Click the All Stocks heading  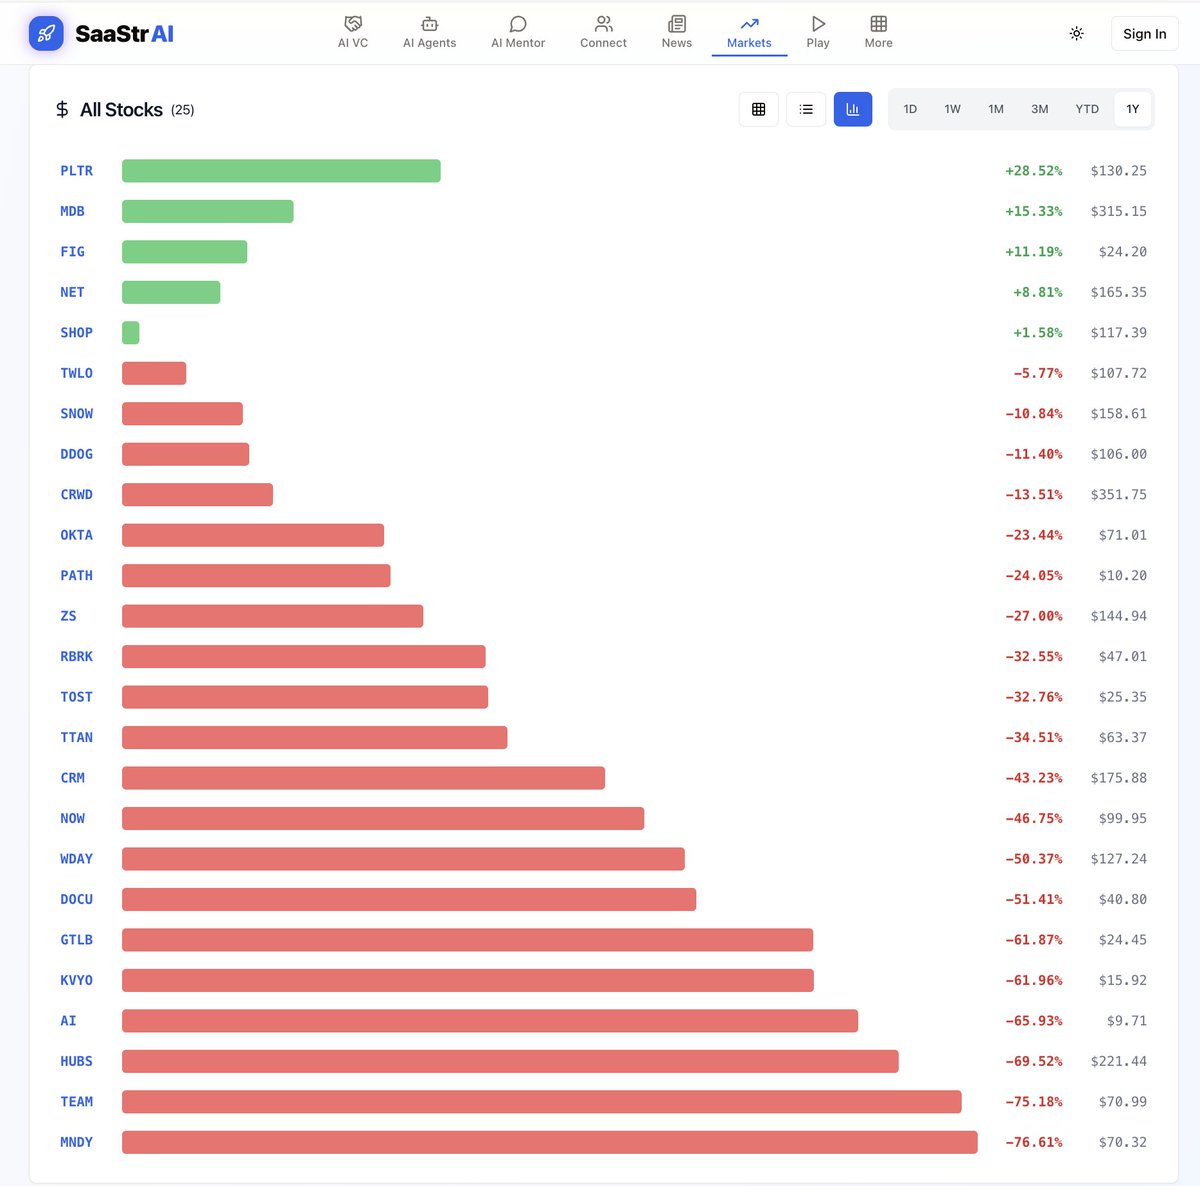click(121, 110)
